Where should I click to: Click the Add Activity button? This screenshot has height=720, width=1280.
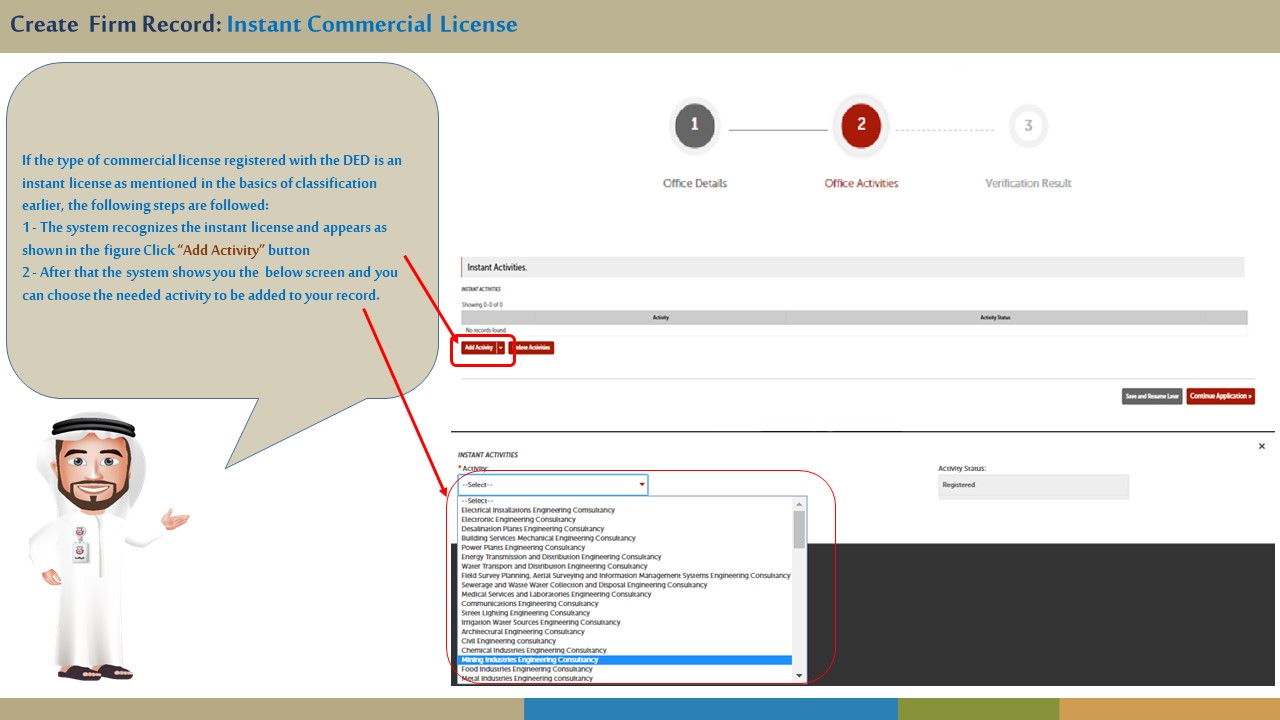478,348
